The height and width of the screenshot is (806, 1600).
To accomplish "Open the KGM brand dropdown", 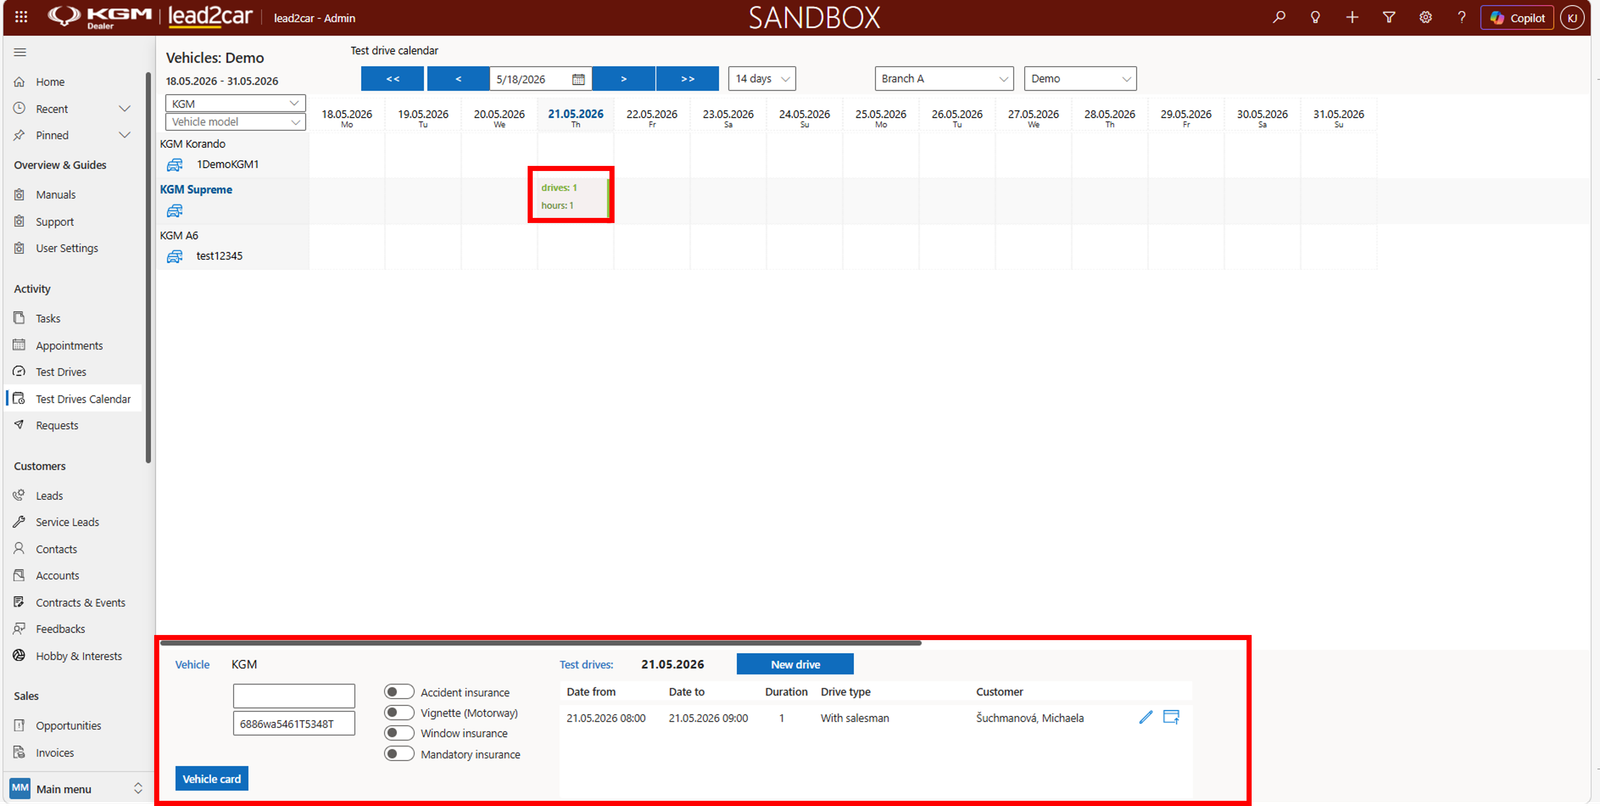I will click(x=235, y=104).
